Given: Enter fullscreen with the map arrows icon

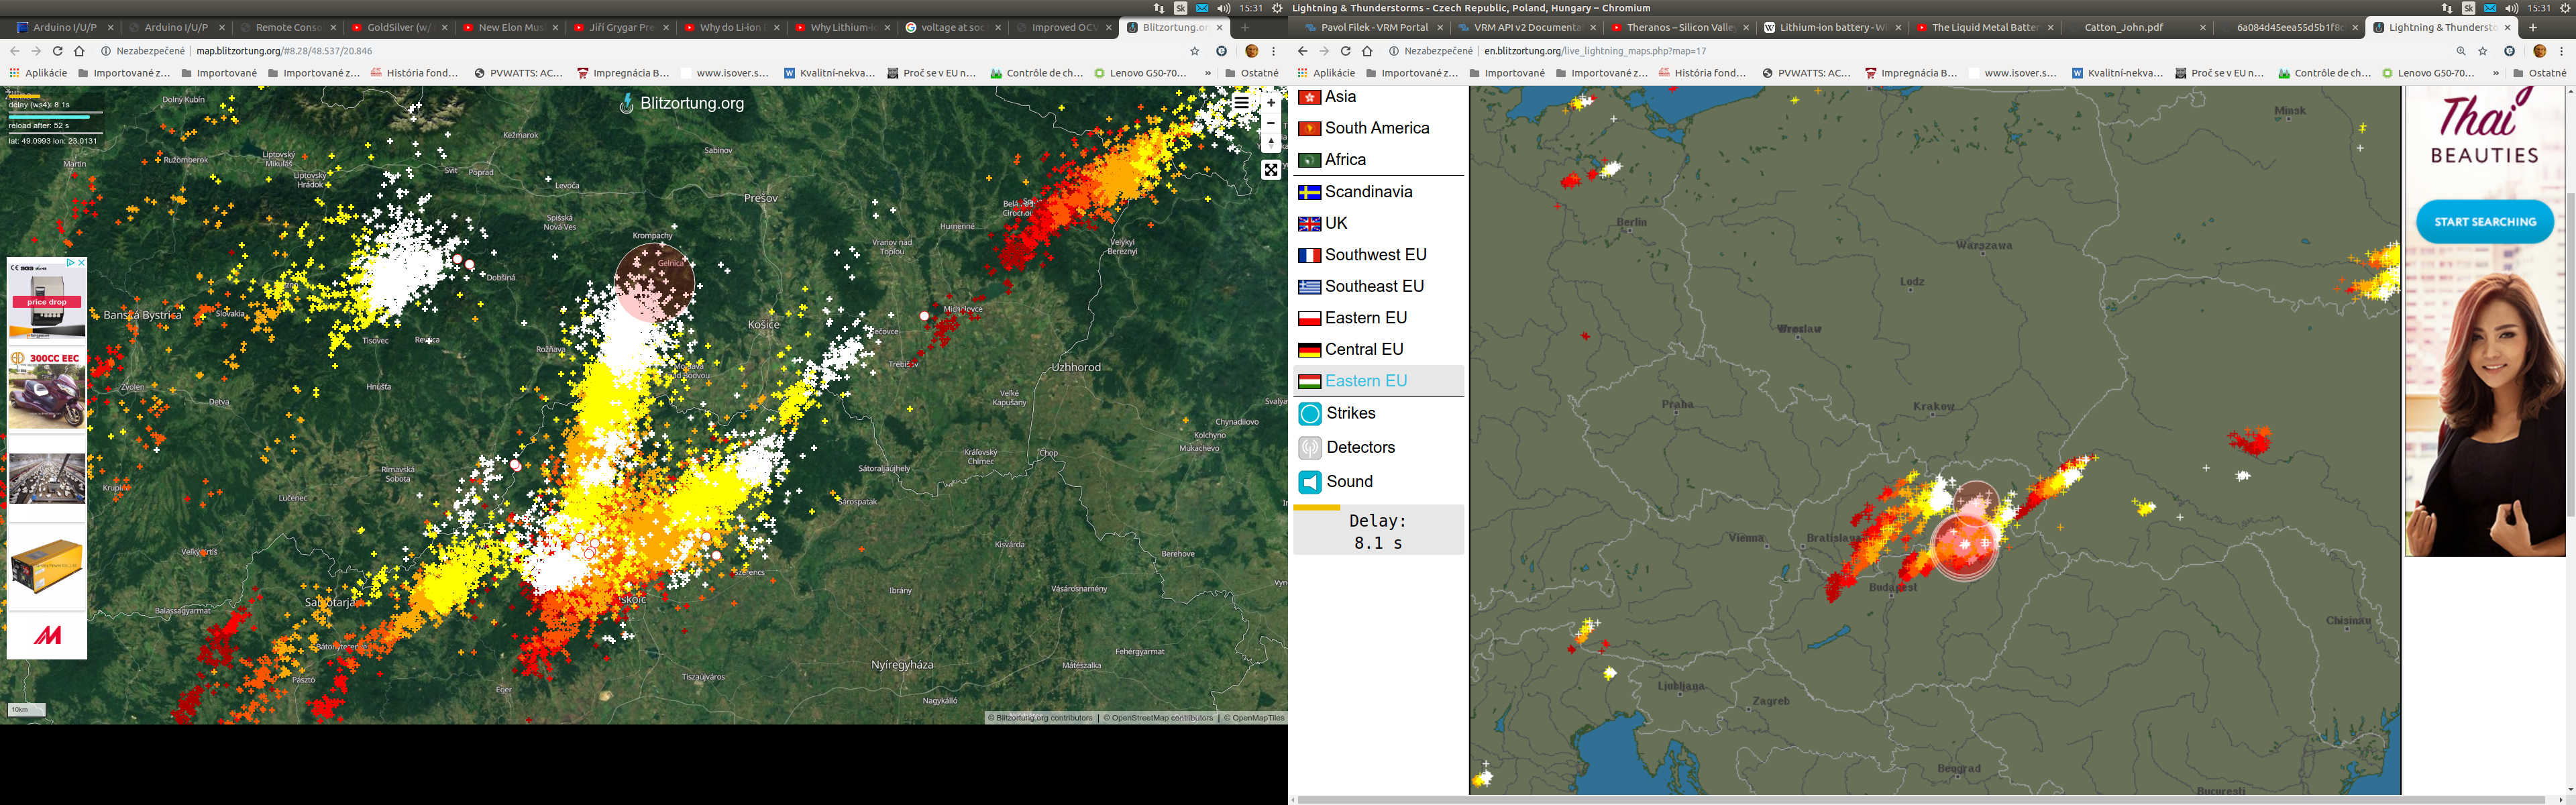Looking at the screenshot, I should (1271, 170).
